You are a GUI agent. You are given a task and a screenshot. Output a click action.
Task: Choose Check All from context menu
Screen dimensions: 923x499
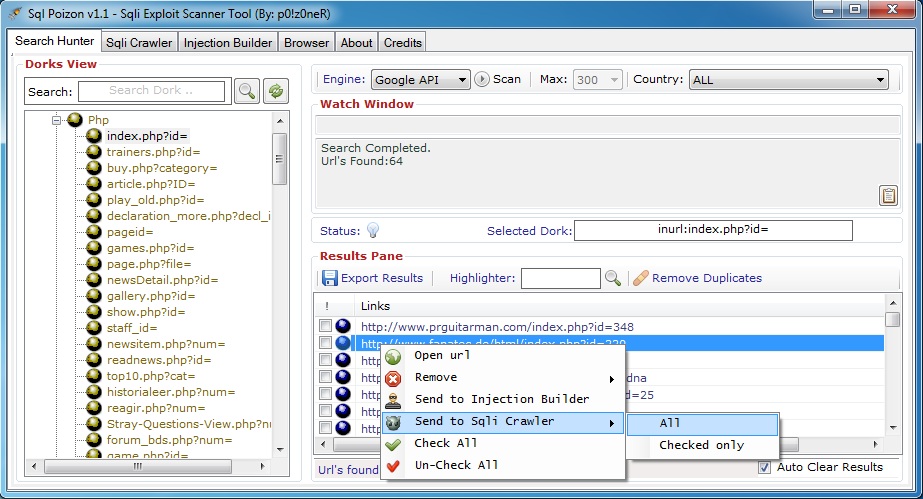446,443
